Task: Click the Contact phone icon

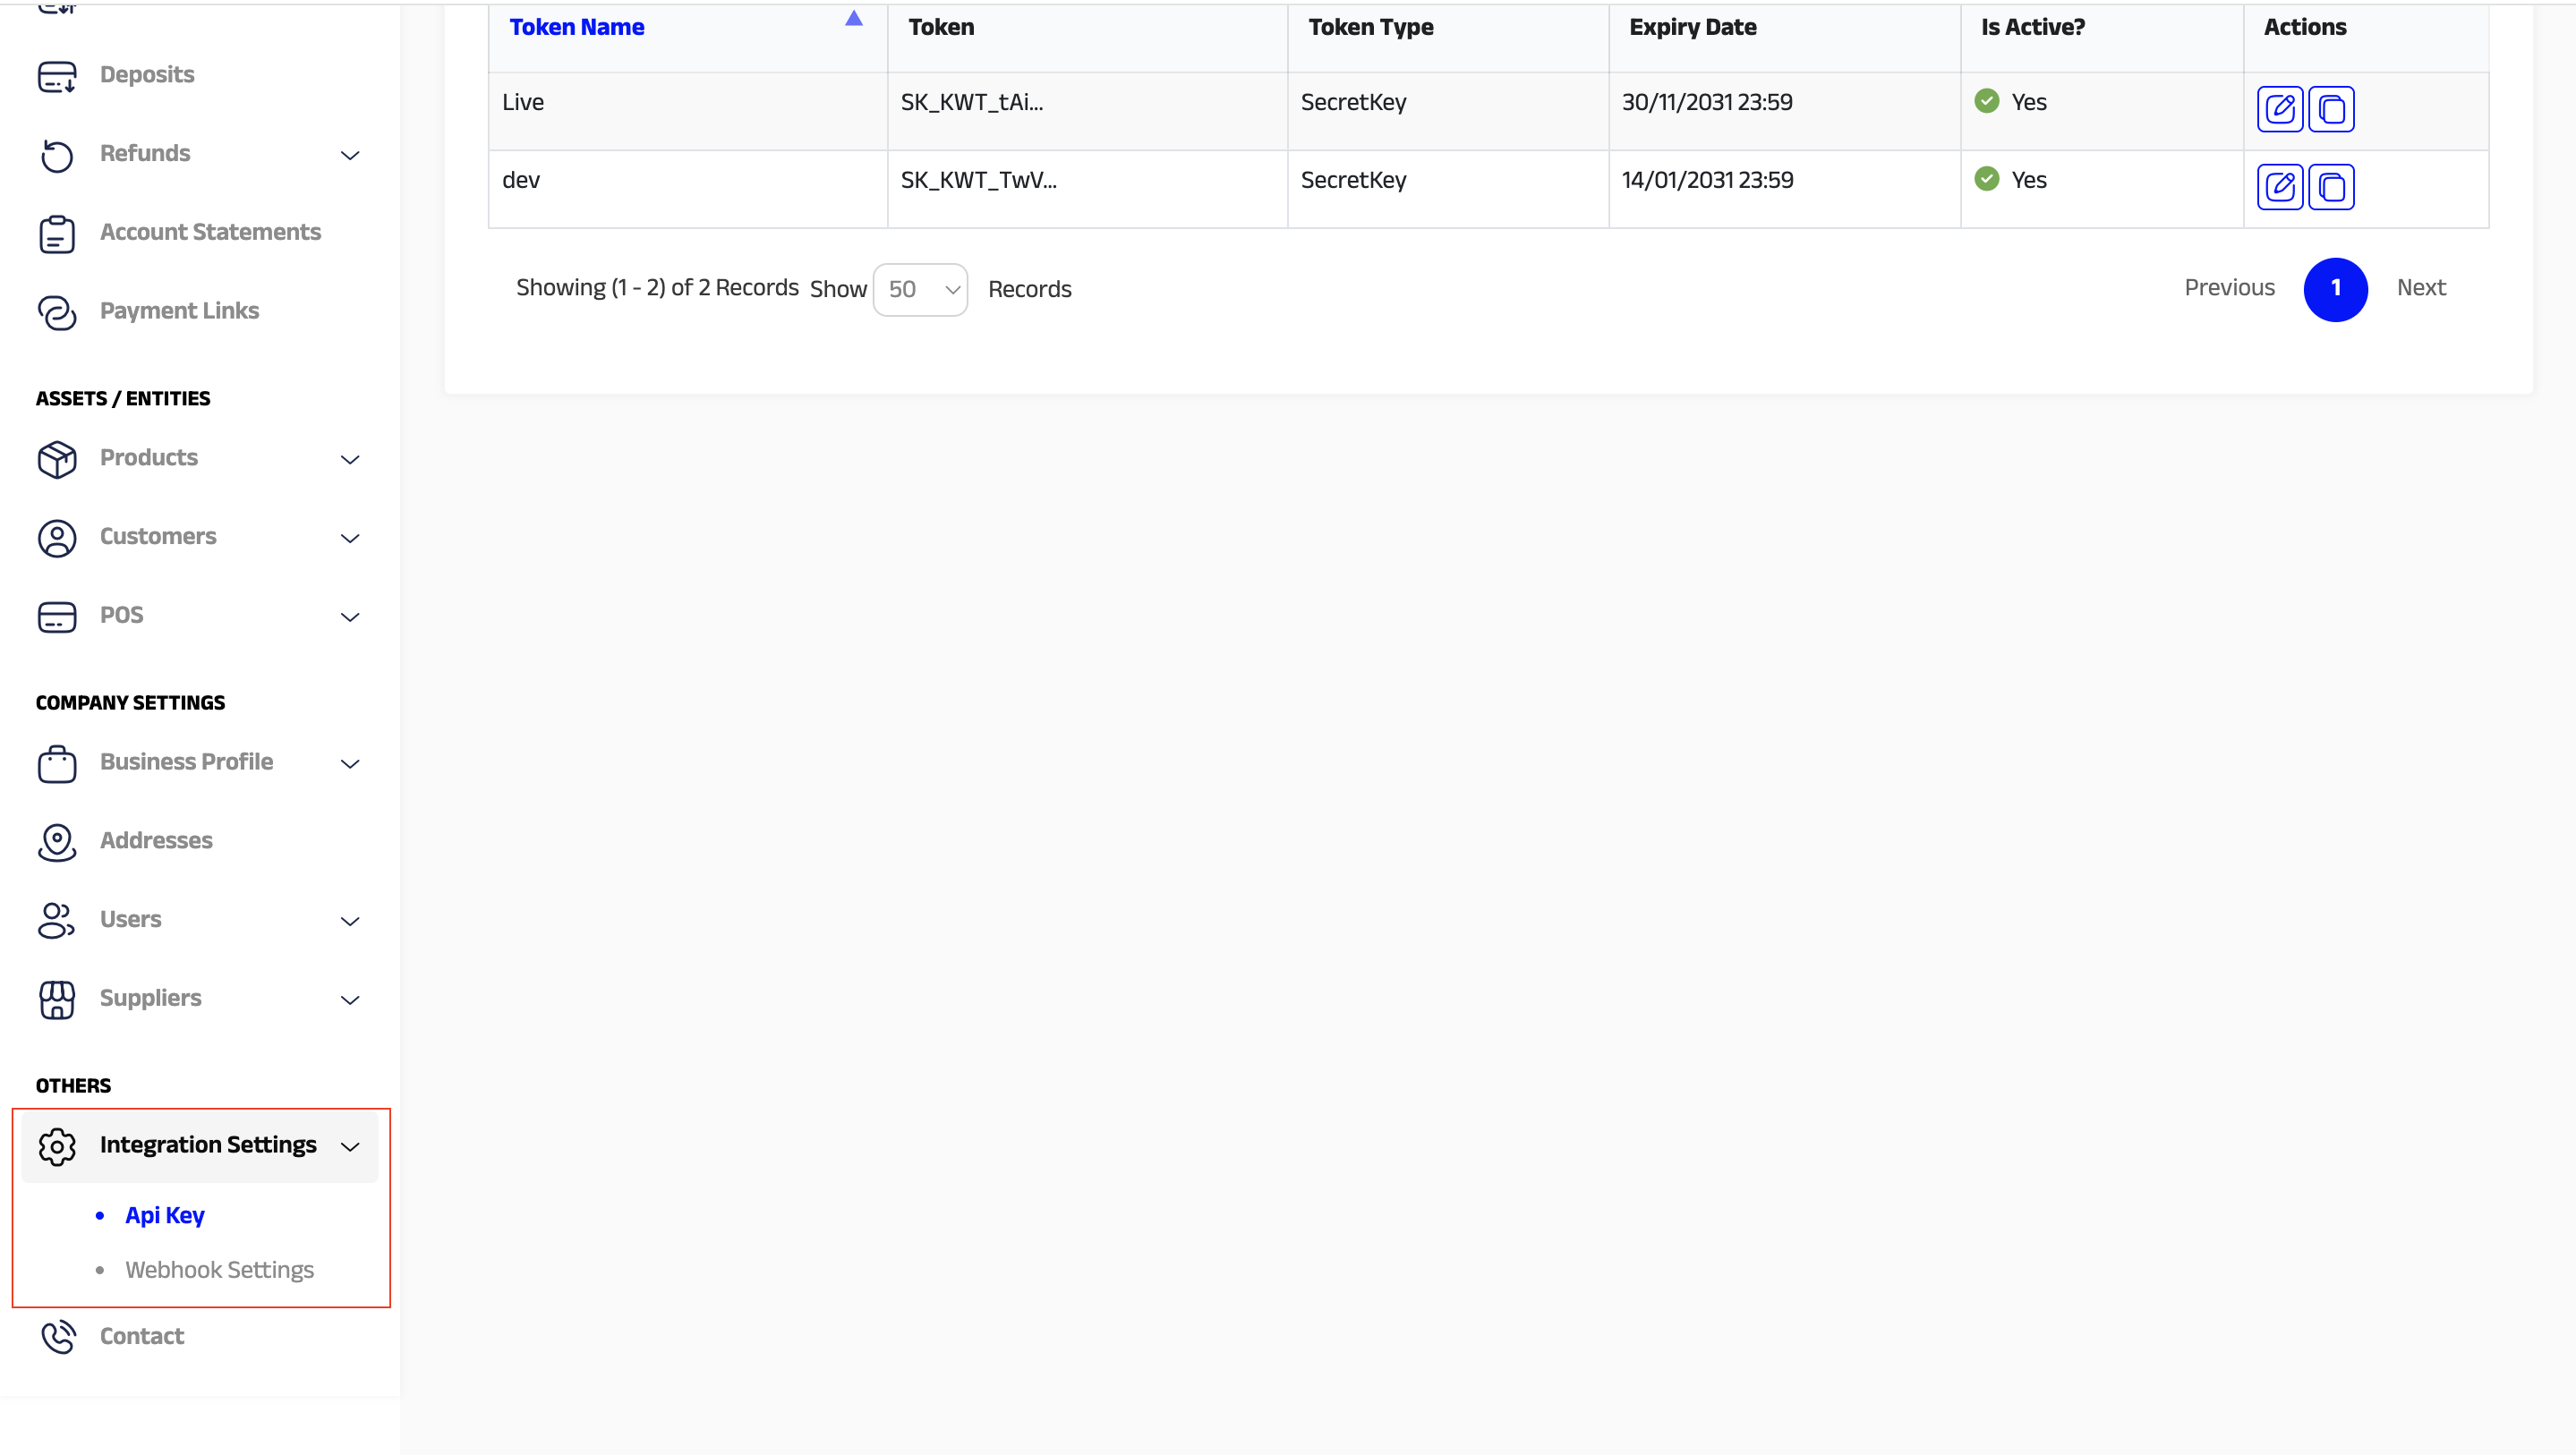Action: coord(57,1337)
